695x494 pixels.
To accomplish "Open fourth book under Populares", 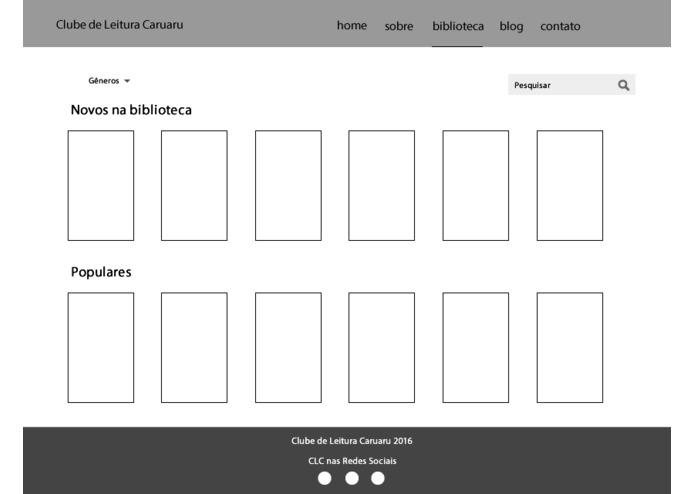I will coord(382,347).
